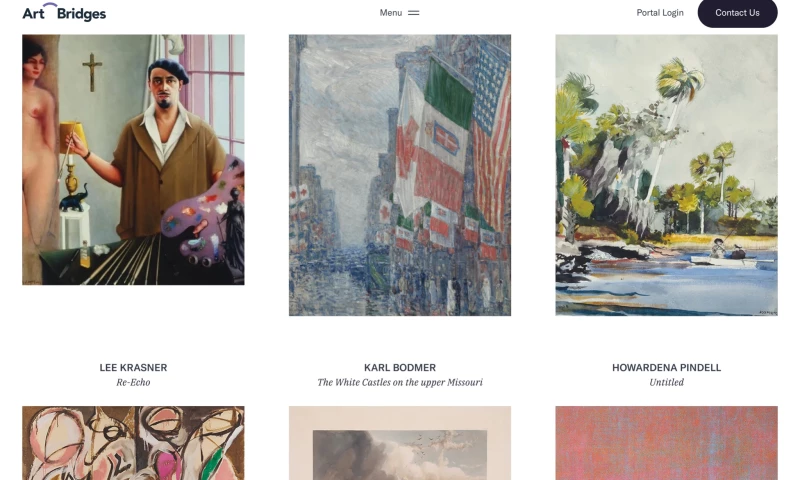Open the beret artist self-portrait painting
800x480 pixels.
pyautogui.click(x=133, y=160)
